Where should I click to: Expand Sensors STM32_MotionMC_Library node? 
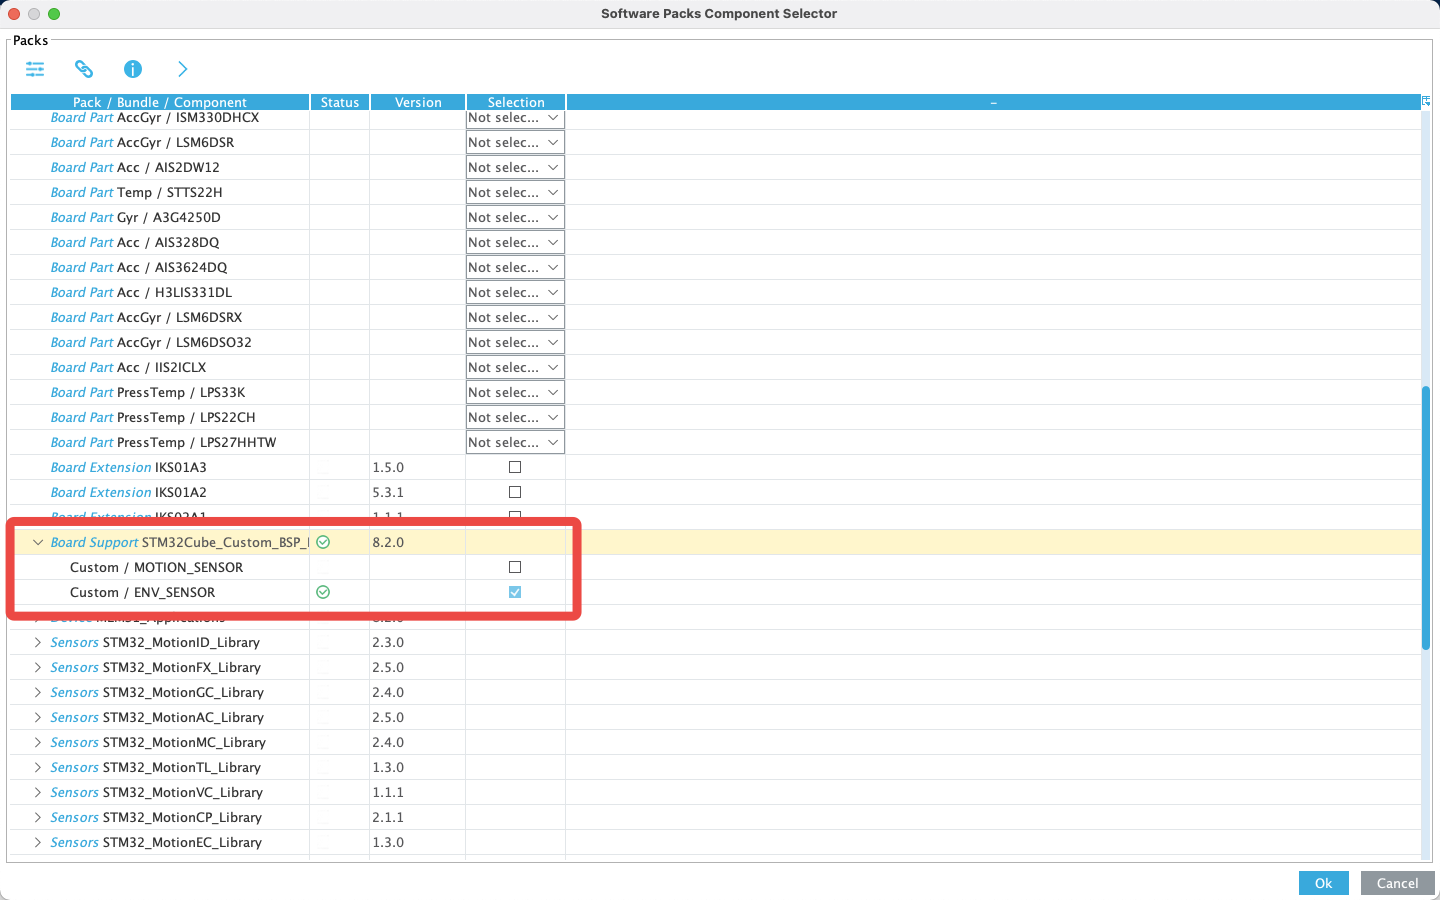pyautogui.click(x=38, y=742)
